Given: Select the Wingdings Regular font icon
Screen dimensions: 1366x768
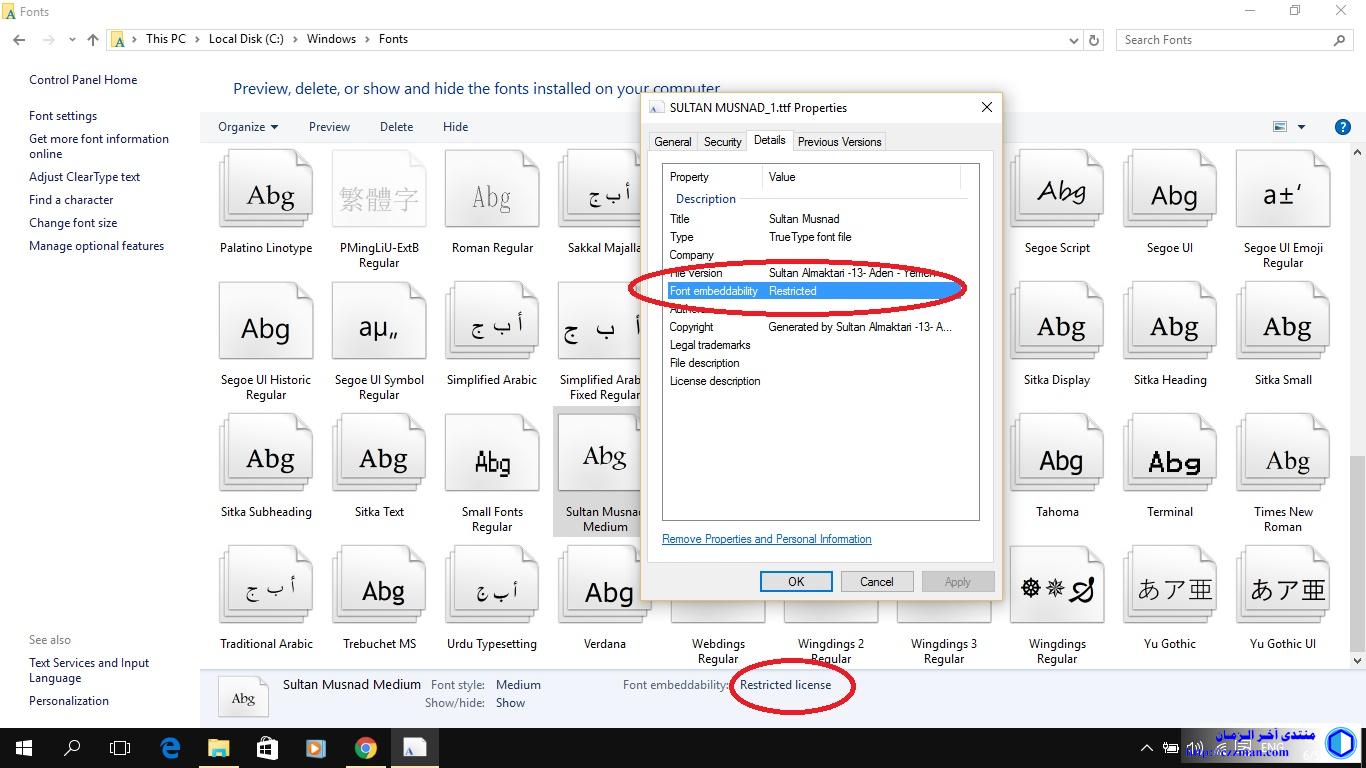Looking at the screenshot, I should point(1057,589).
